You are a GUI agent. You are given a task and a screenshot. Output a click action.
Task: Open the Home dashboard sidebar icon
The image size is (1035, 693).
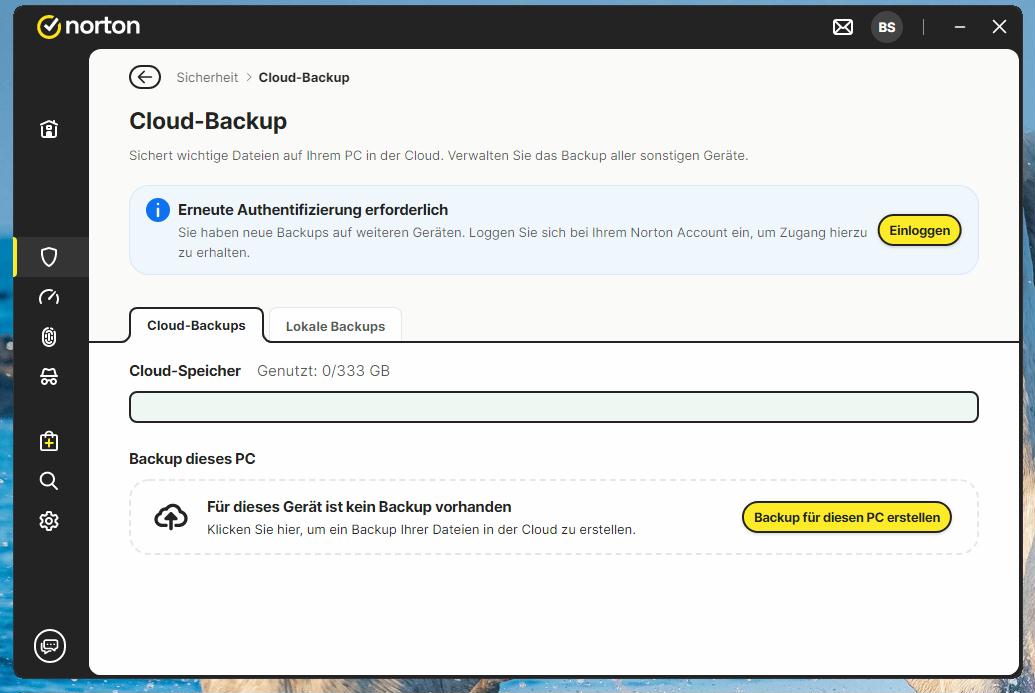[49, 129]
